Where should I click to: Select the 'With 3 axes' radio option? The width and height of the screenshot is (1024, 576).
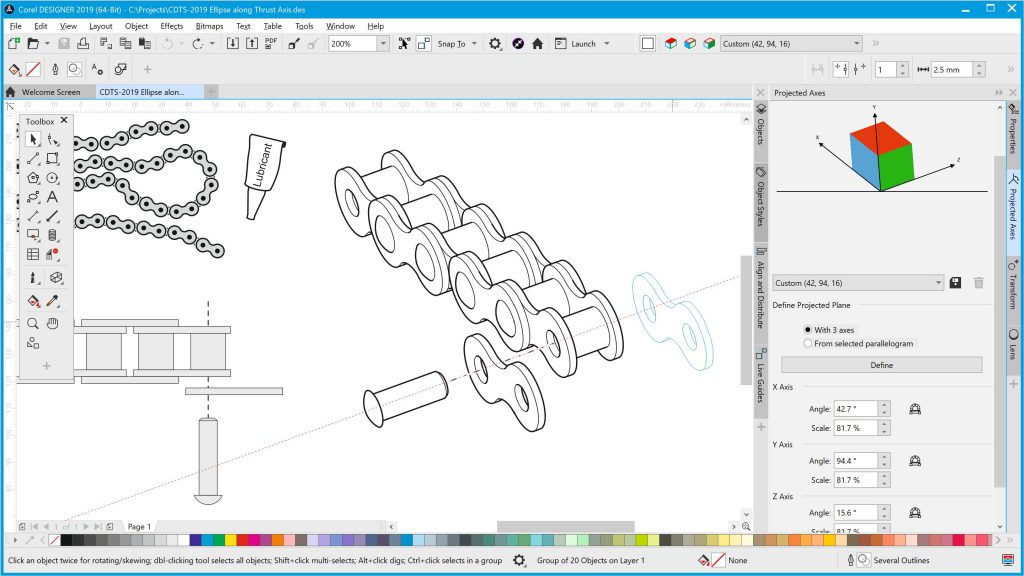(808, 330)
